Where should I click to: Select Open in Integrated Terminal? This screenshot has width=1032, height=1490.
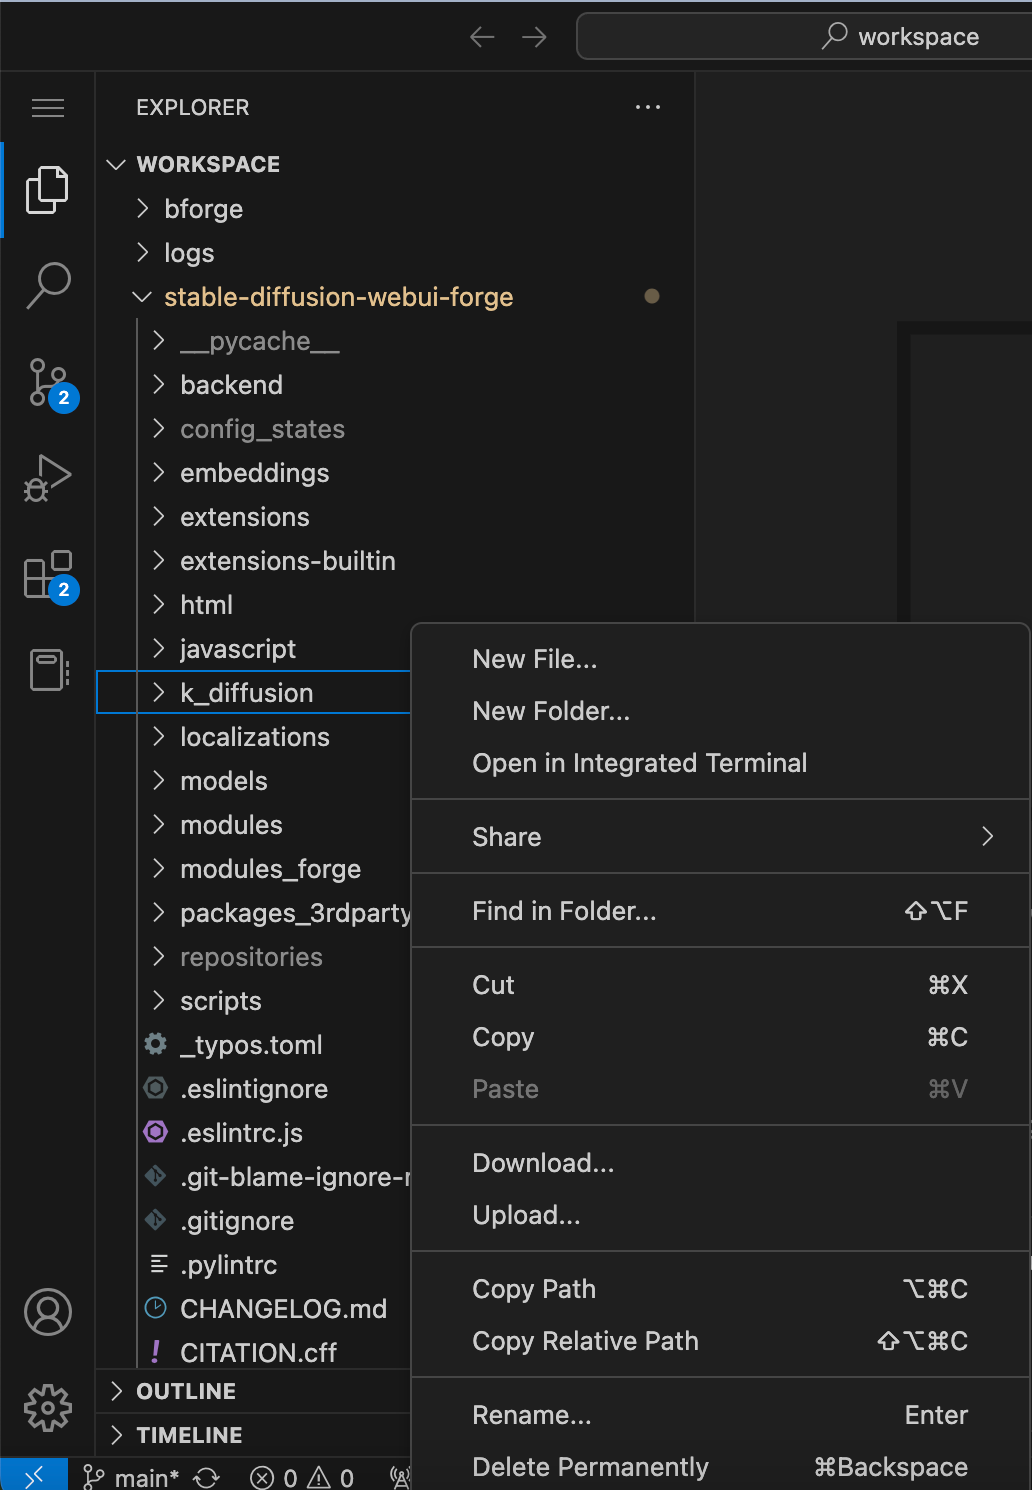click(x=721, y=763)
